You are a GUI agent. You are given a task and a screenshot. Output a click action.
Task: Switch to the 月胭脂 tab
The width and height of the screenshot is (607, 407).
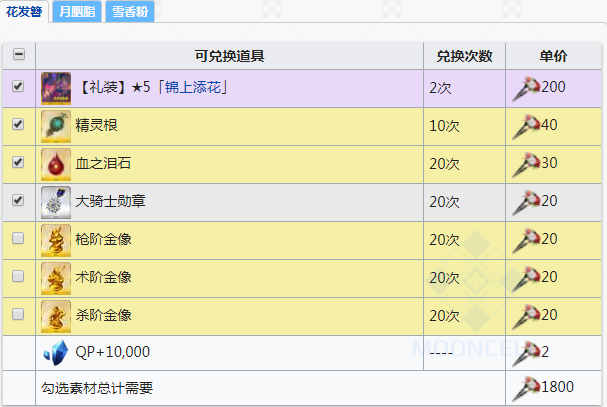[x=77, y=12]
